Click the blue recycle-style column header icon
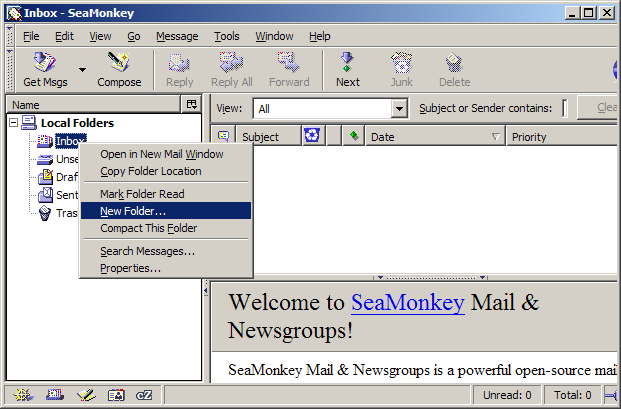The width and height of the screenshot is (621, 409). point(312,137)
